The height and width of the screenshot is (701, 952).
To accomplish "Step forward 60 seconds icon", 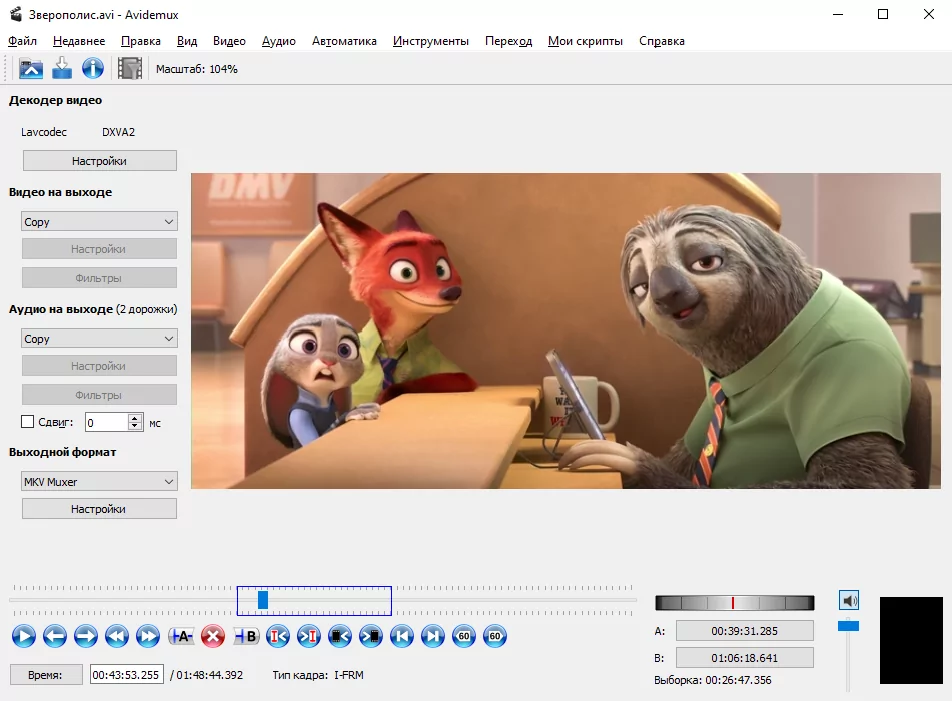I will click(495, 636).
